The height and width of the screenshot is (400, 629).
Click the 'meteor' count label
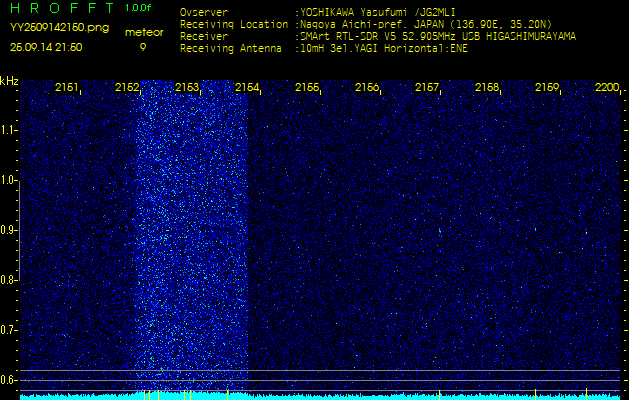tap(144, 32)
